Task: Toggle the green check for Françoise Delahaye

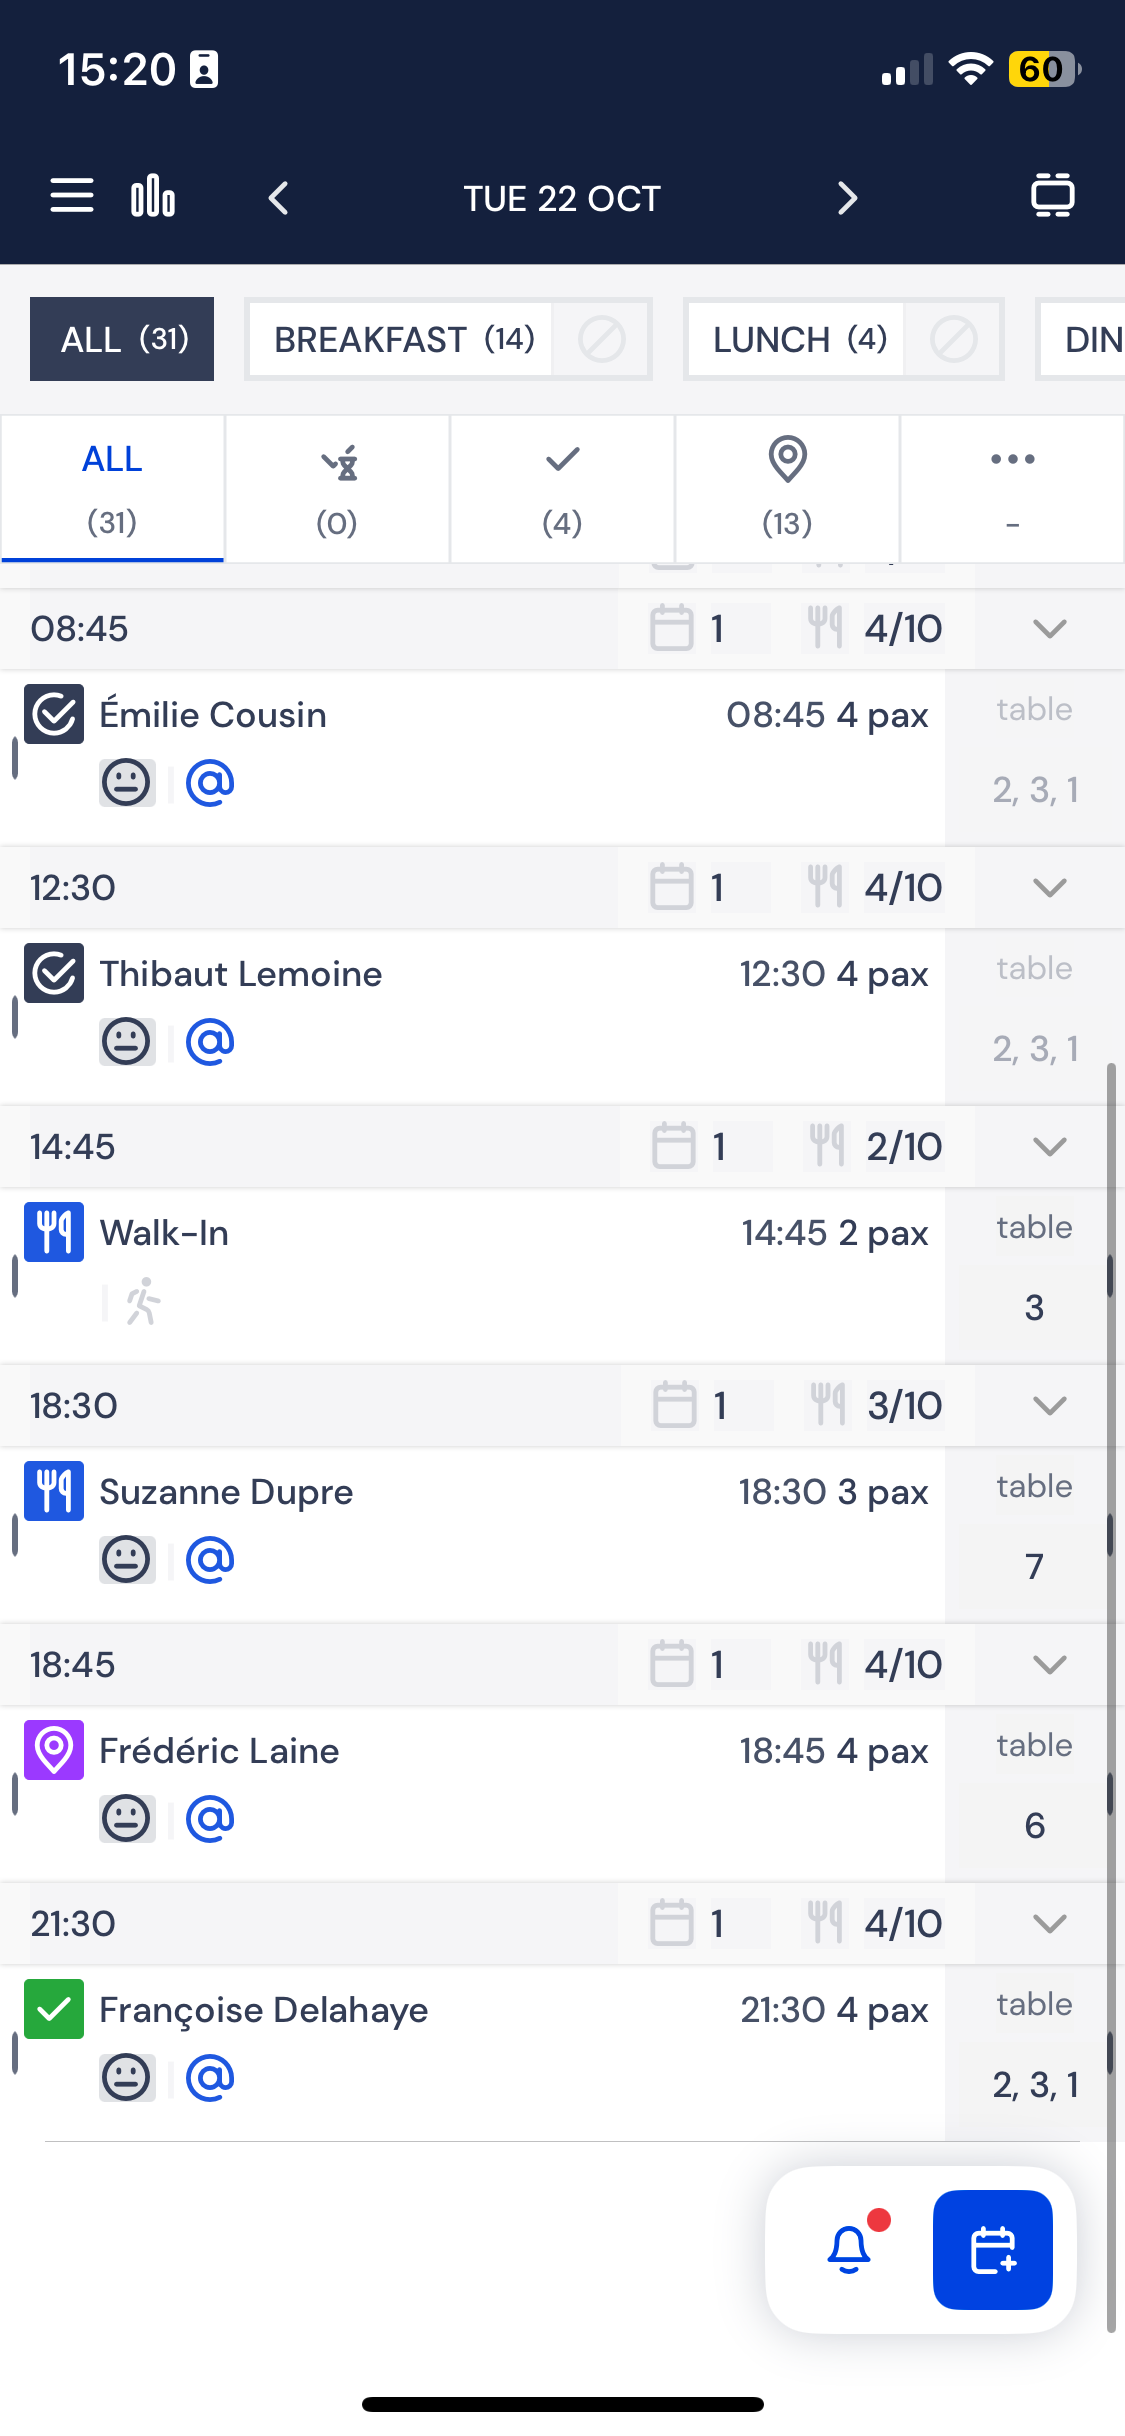Action: click(x=54, y=2009)
